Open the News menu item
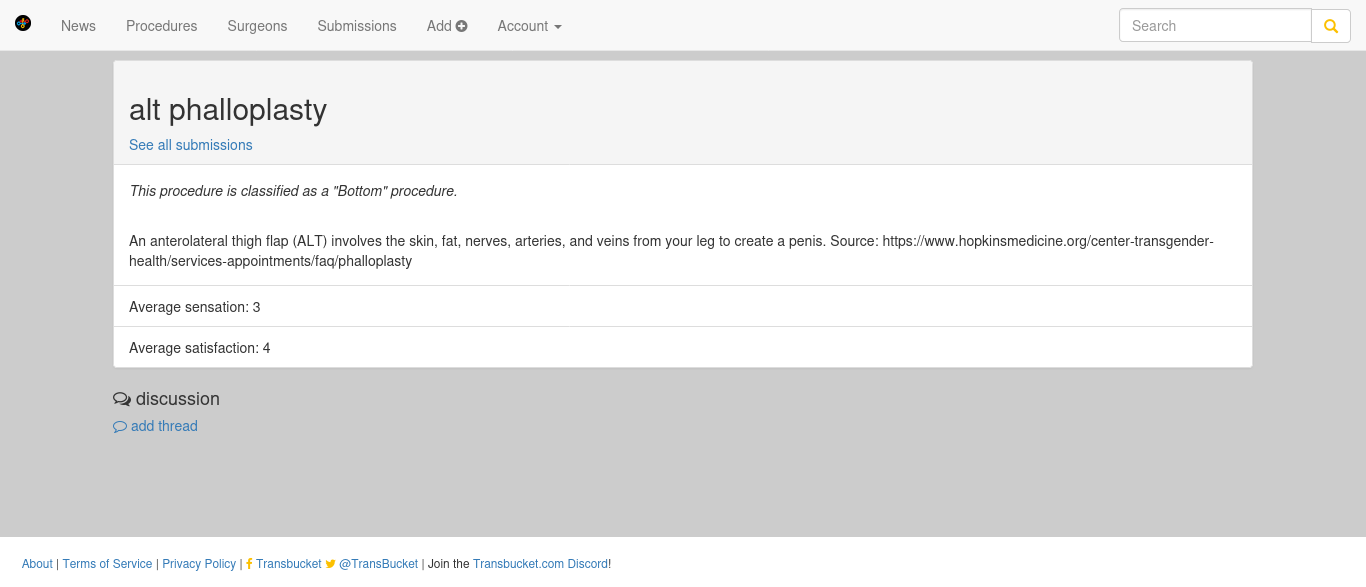This screenshot has height=587, width=1366. (78, 26)
